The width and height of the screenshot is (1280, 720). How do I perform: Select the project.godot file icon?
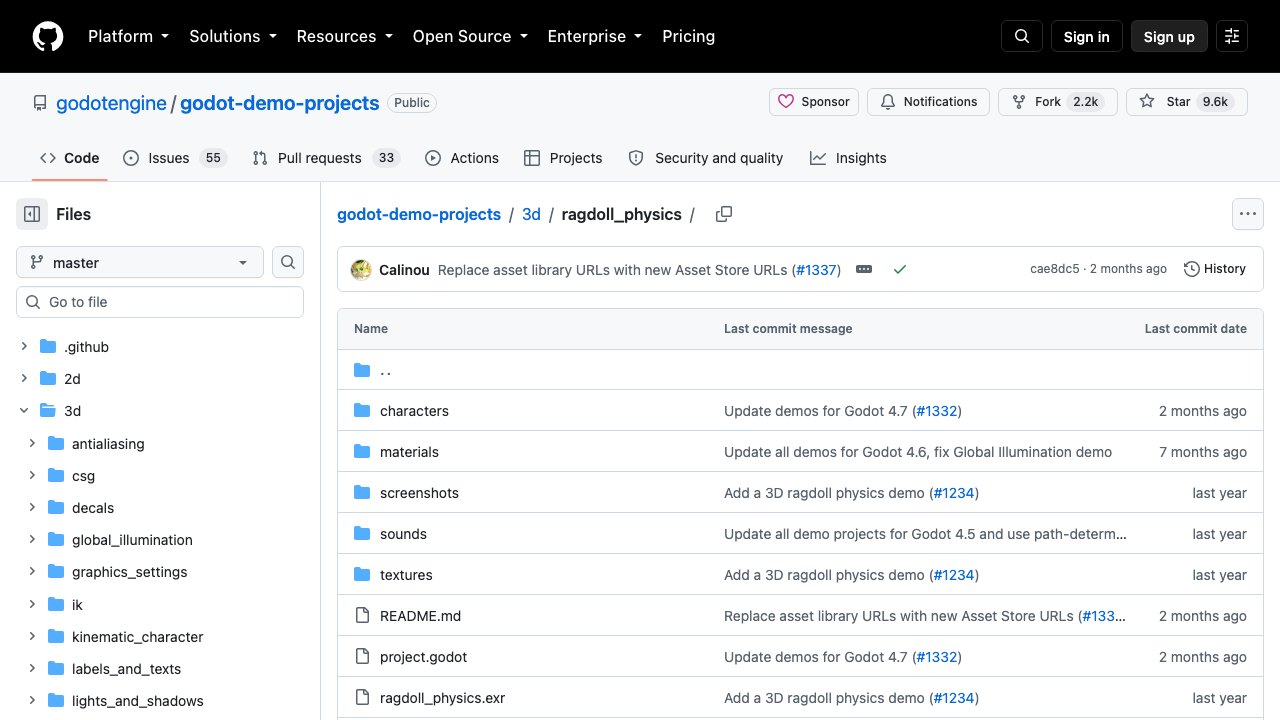362,657
